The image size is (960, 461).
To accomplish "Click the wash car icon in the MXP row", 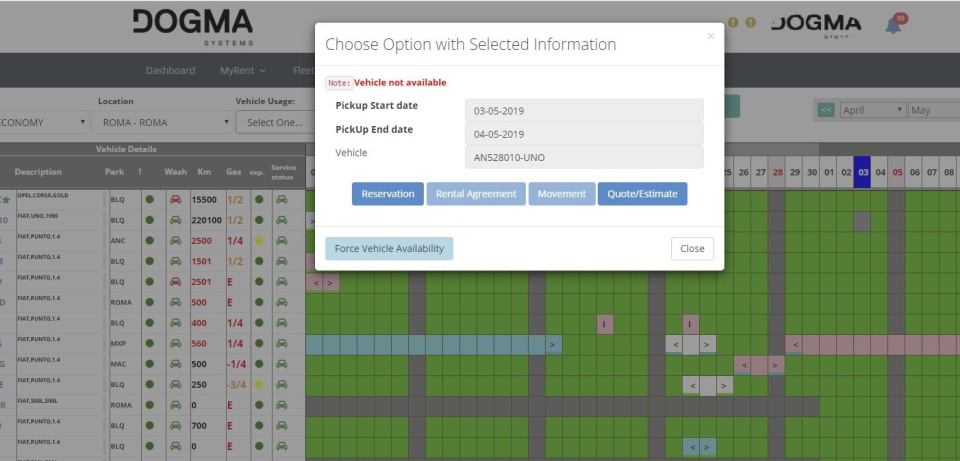I will pos(175,343).
